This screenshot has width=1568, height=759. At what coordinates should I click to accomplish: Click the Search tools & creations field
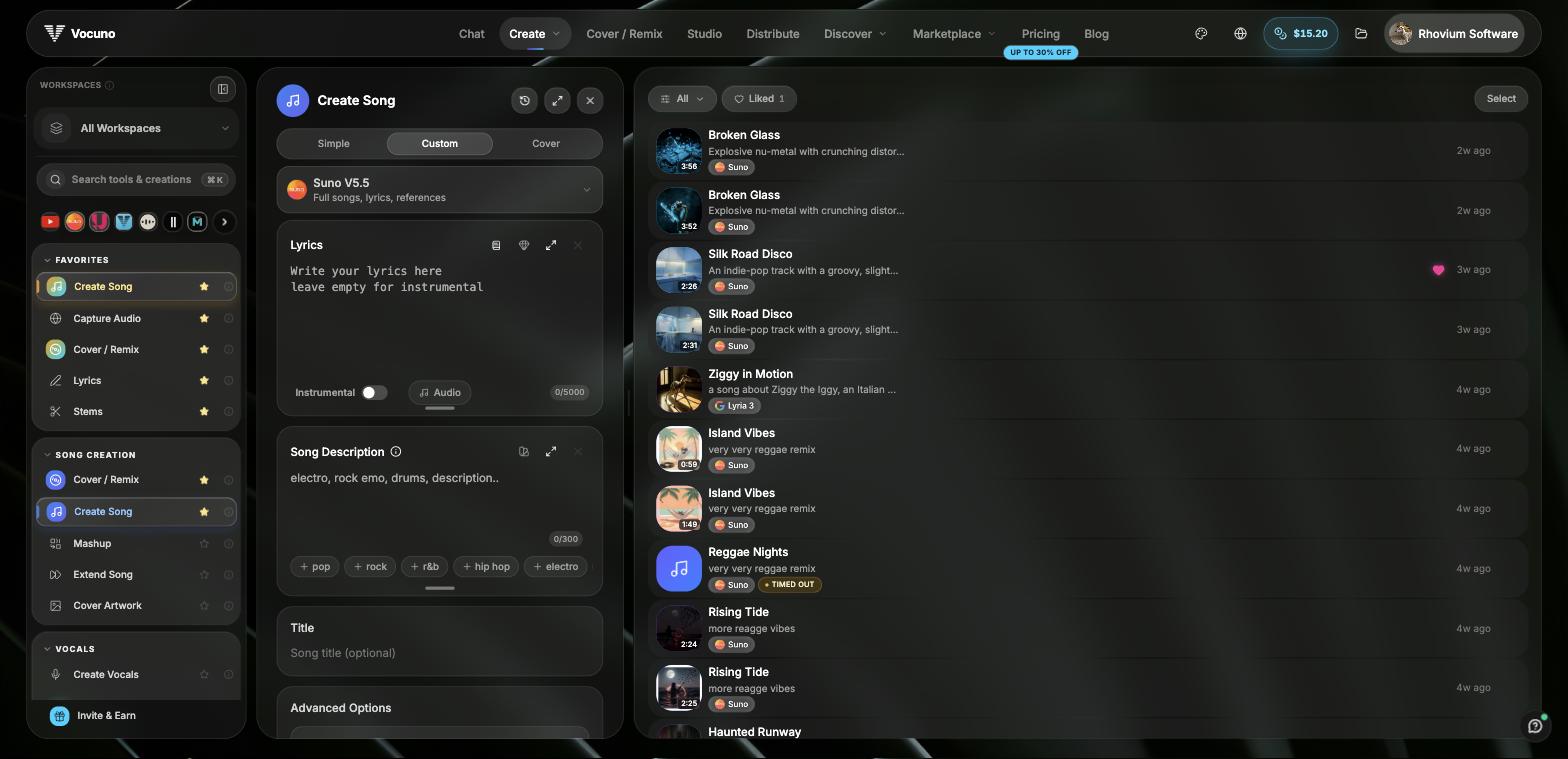136,180
